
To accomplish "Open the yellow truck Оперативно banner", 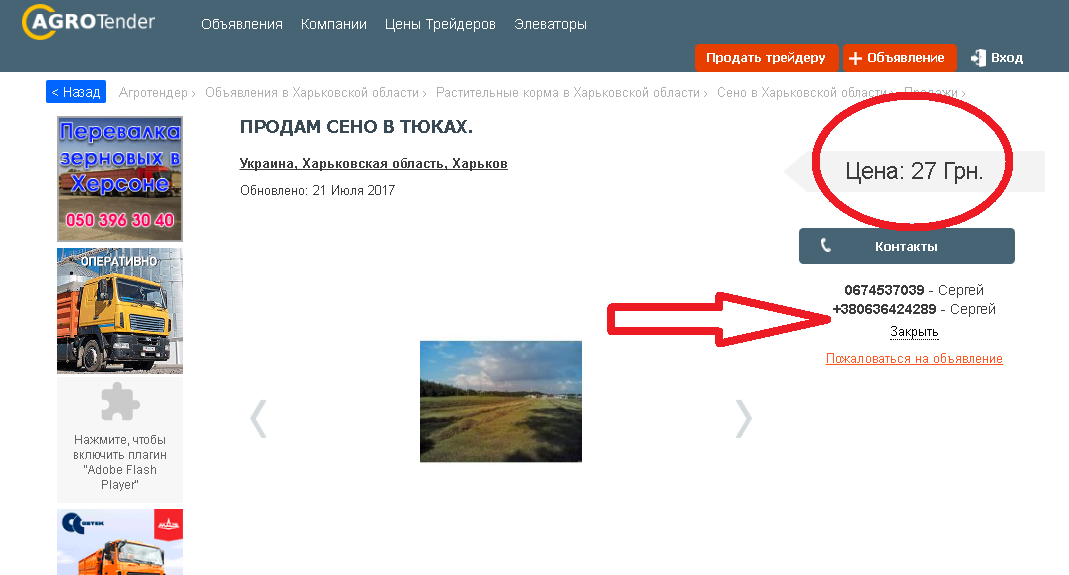I will click(120, 311).
